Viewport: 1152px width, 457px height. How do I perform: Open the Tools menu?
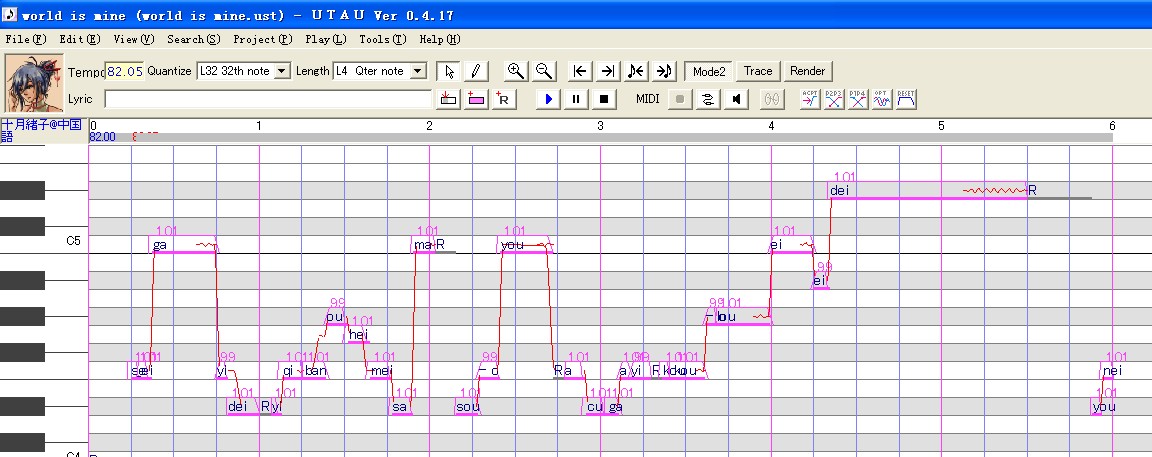383,39
